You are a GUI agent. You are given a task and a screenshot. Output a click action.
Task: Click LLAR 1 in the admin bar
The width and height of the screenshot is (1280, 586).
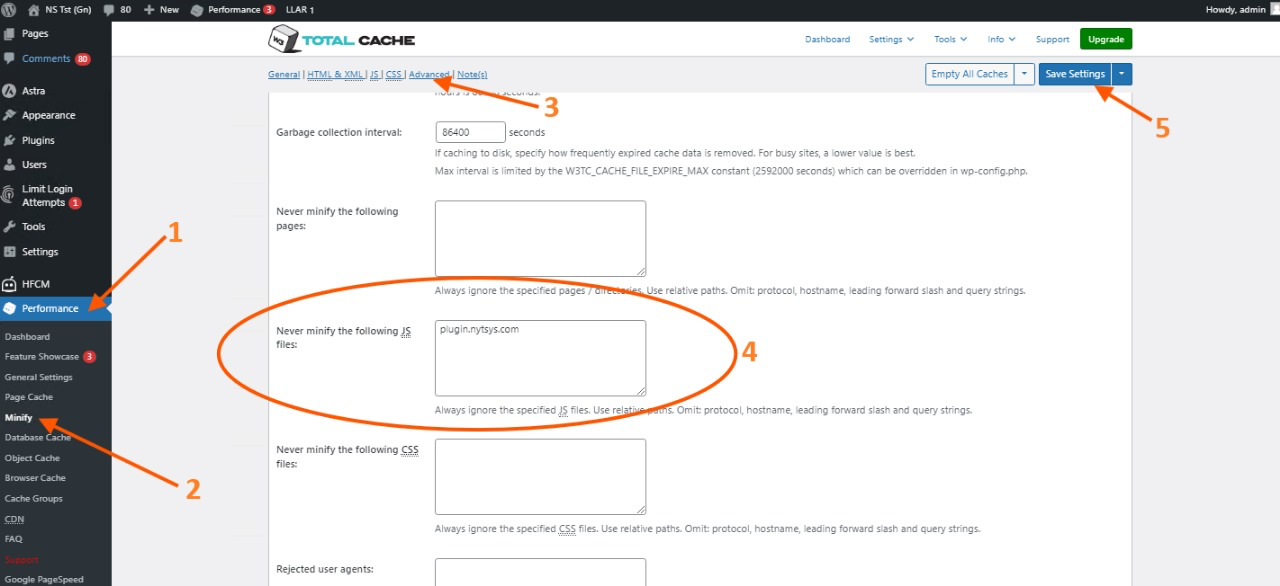pos(300,9)
